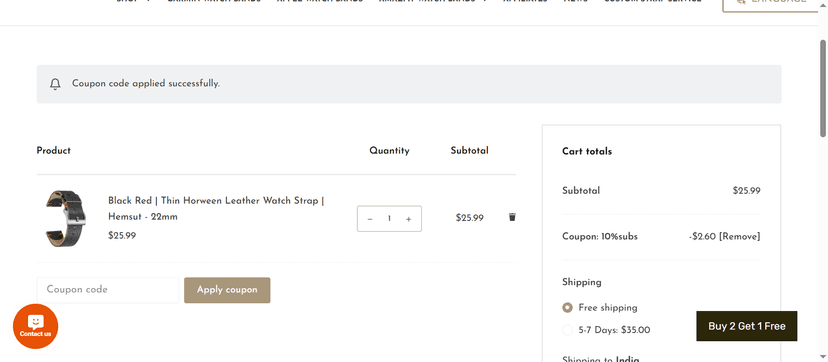Click the Subtotal column header
The height and width of the screenshot is (362, 828).
[469, 150]
